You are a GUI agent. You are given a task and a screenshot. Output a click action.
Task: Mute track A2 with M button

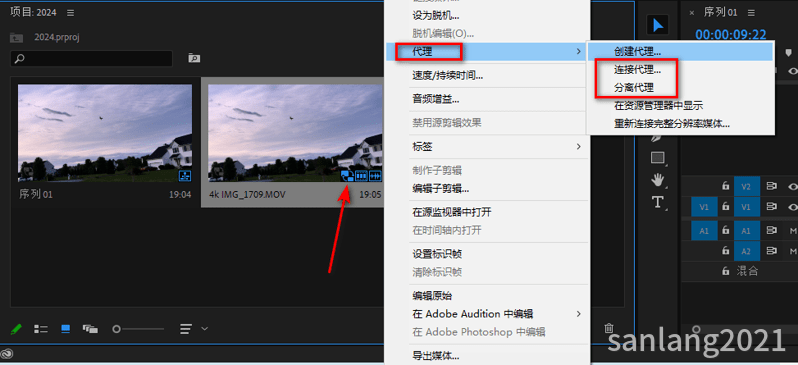793,251
